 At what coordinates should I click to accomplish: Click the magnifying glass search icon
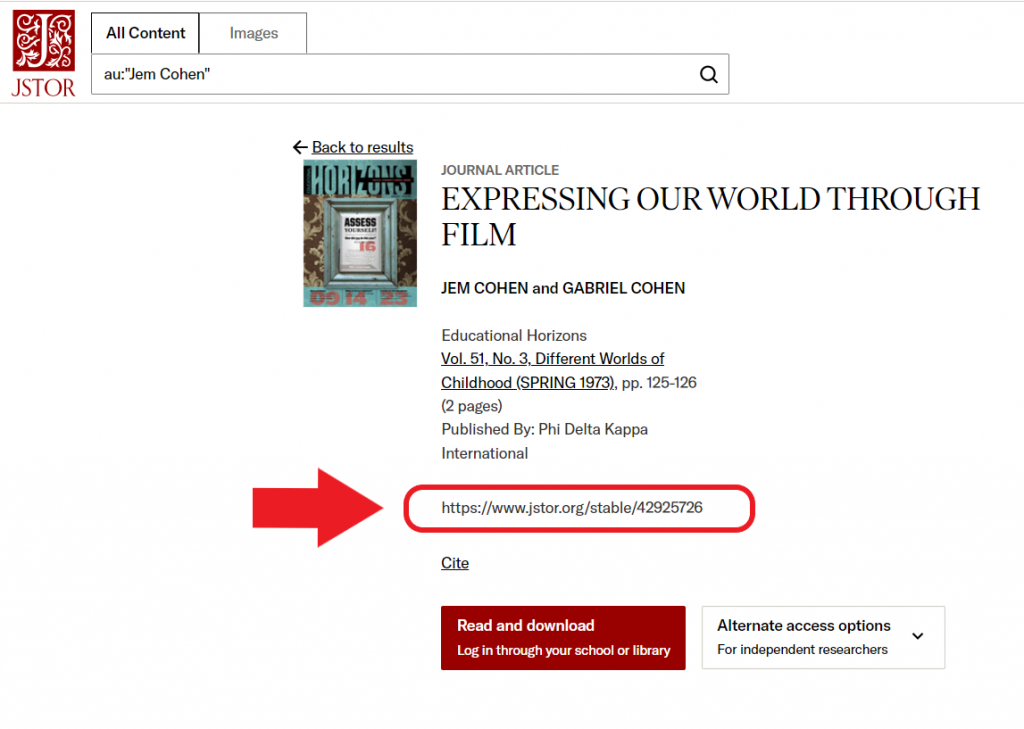tap(709, 74)
